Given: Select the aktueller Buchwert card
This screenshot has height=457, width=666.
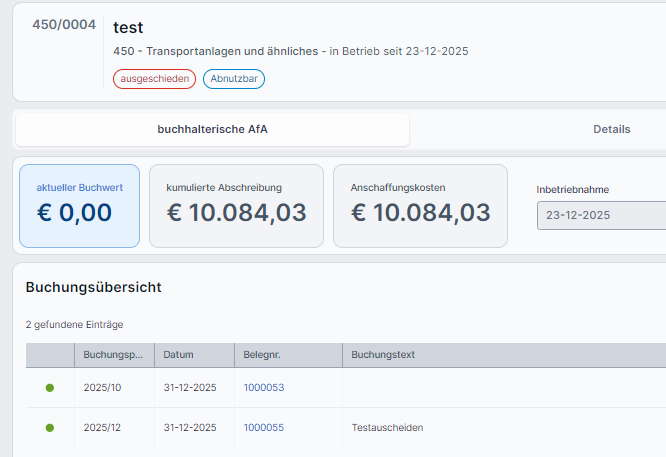Looking at the screenshot, I should coord(79,205).
